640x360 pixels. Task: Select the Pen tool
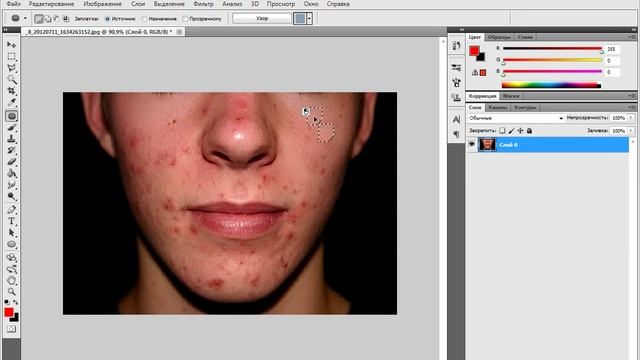11,210
